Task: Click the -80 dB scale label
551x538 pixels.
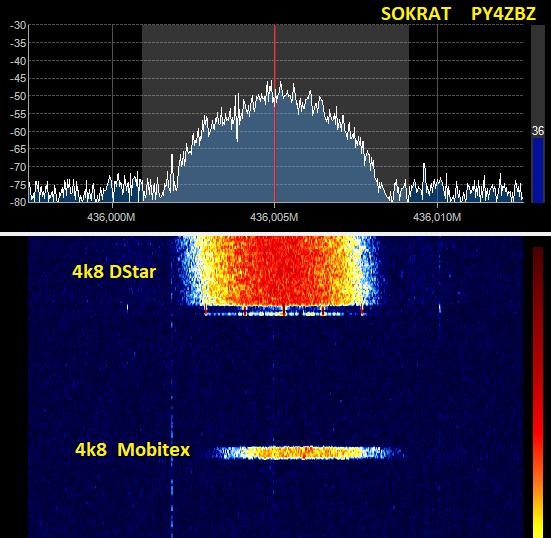Action: tap(18, 202)
